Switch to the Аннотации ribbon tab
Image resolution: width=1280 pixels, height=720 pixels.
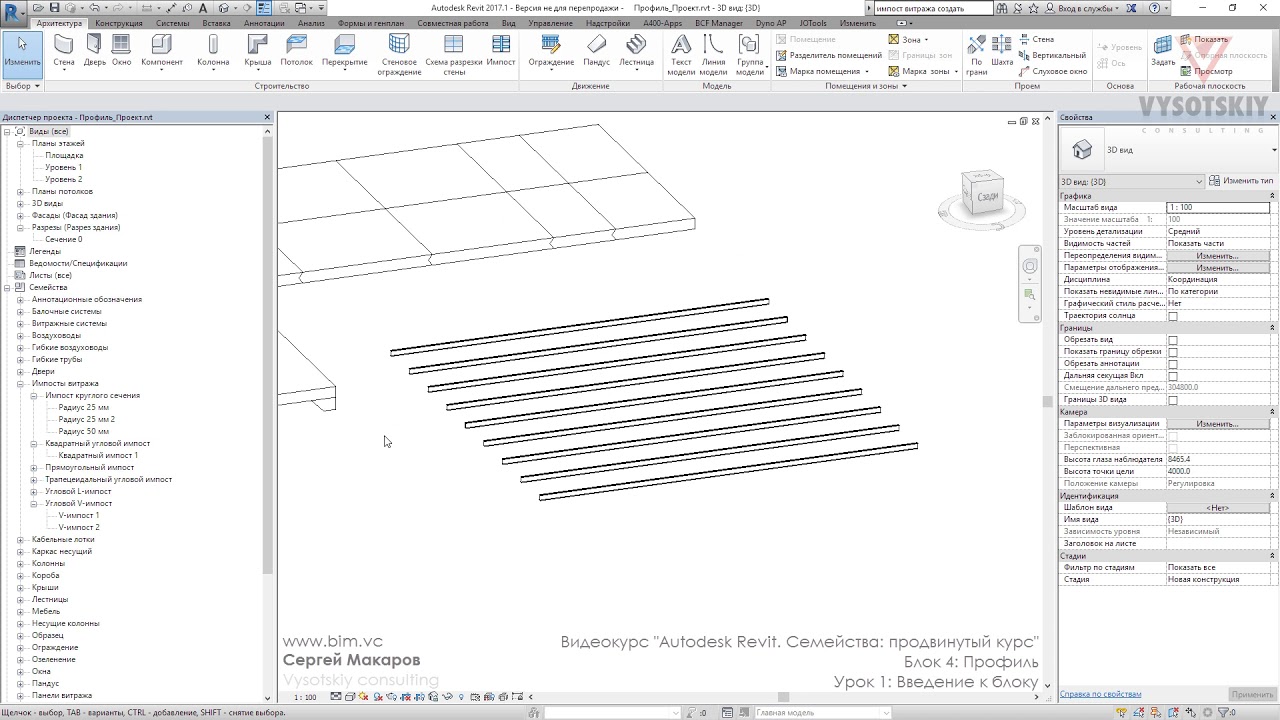point(264,23)
